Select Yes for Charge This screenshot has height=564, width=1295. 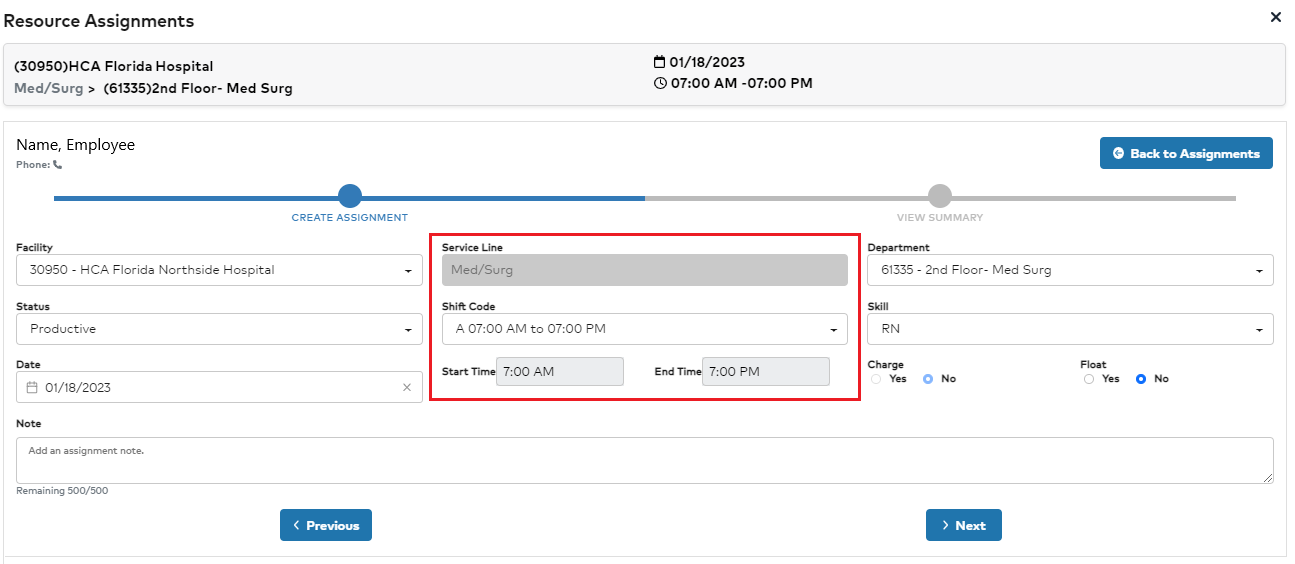pos(876,379)
